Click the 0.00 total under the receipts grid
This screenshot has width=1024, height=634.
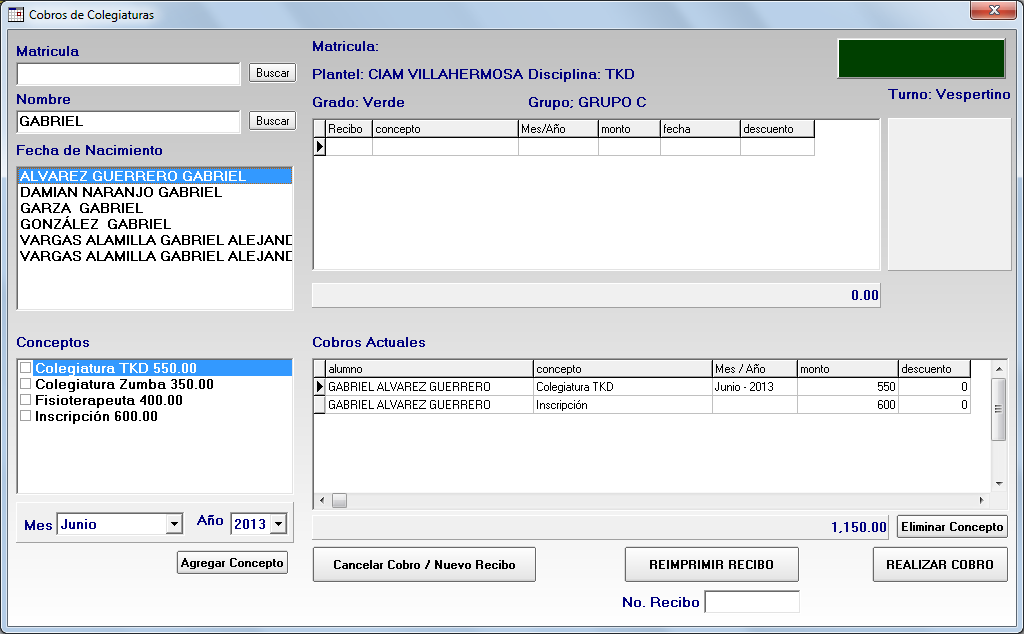click(x=865, y=295)
